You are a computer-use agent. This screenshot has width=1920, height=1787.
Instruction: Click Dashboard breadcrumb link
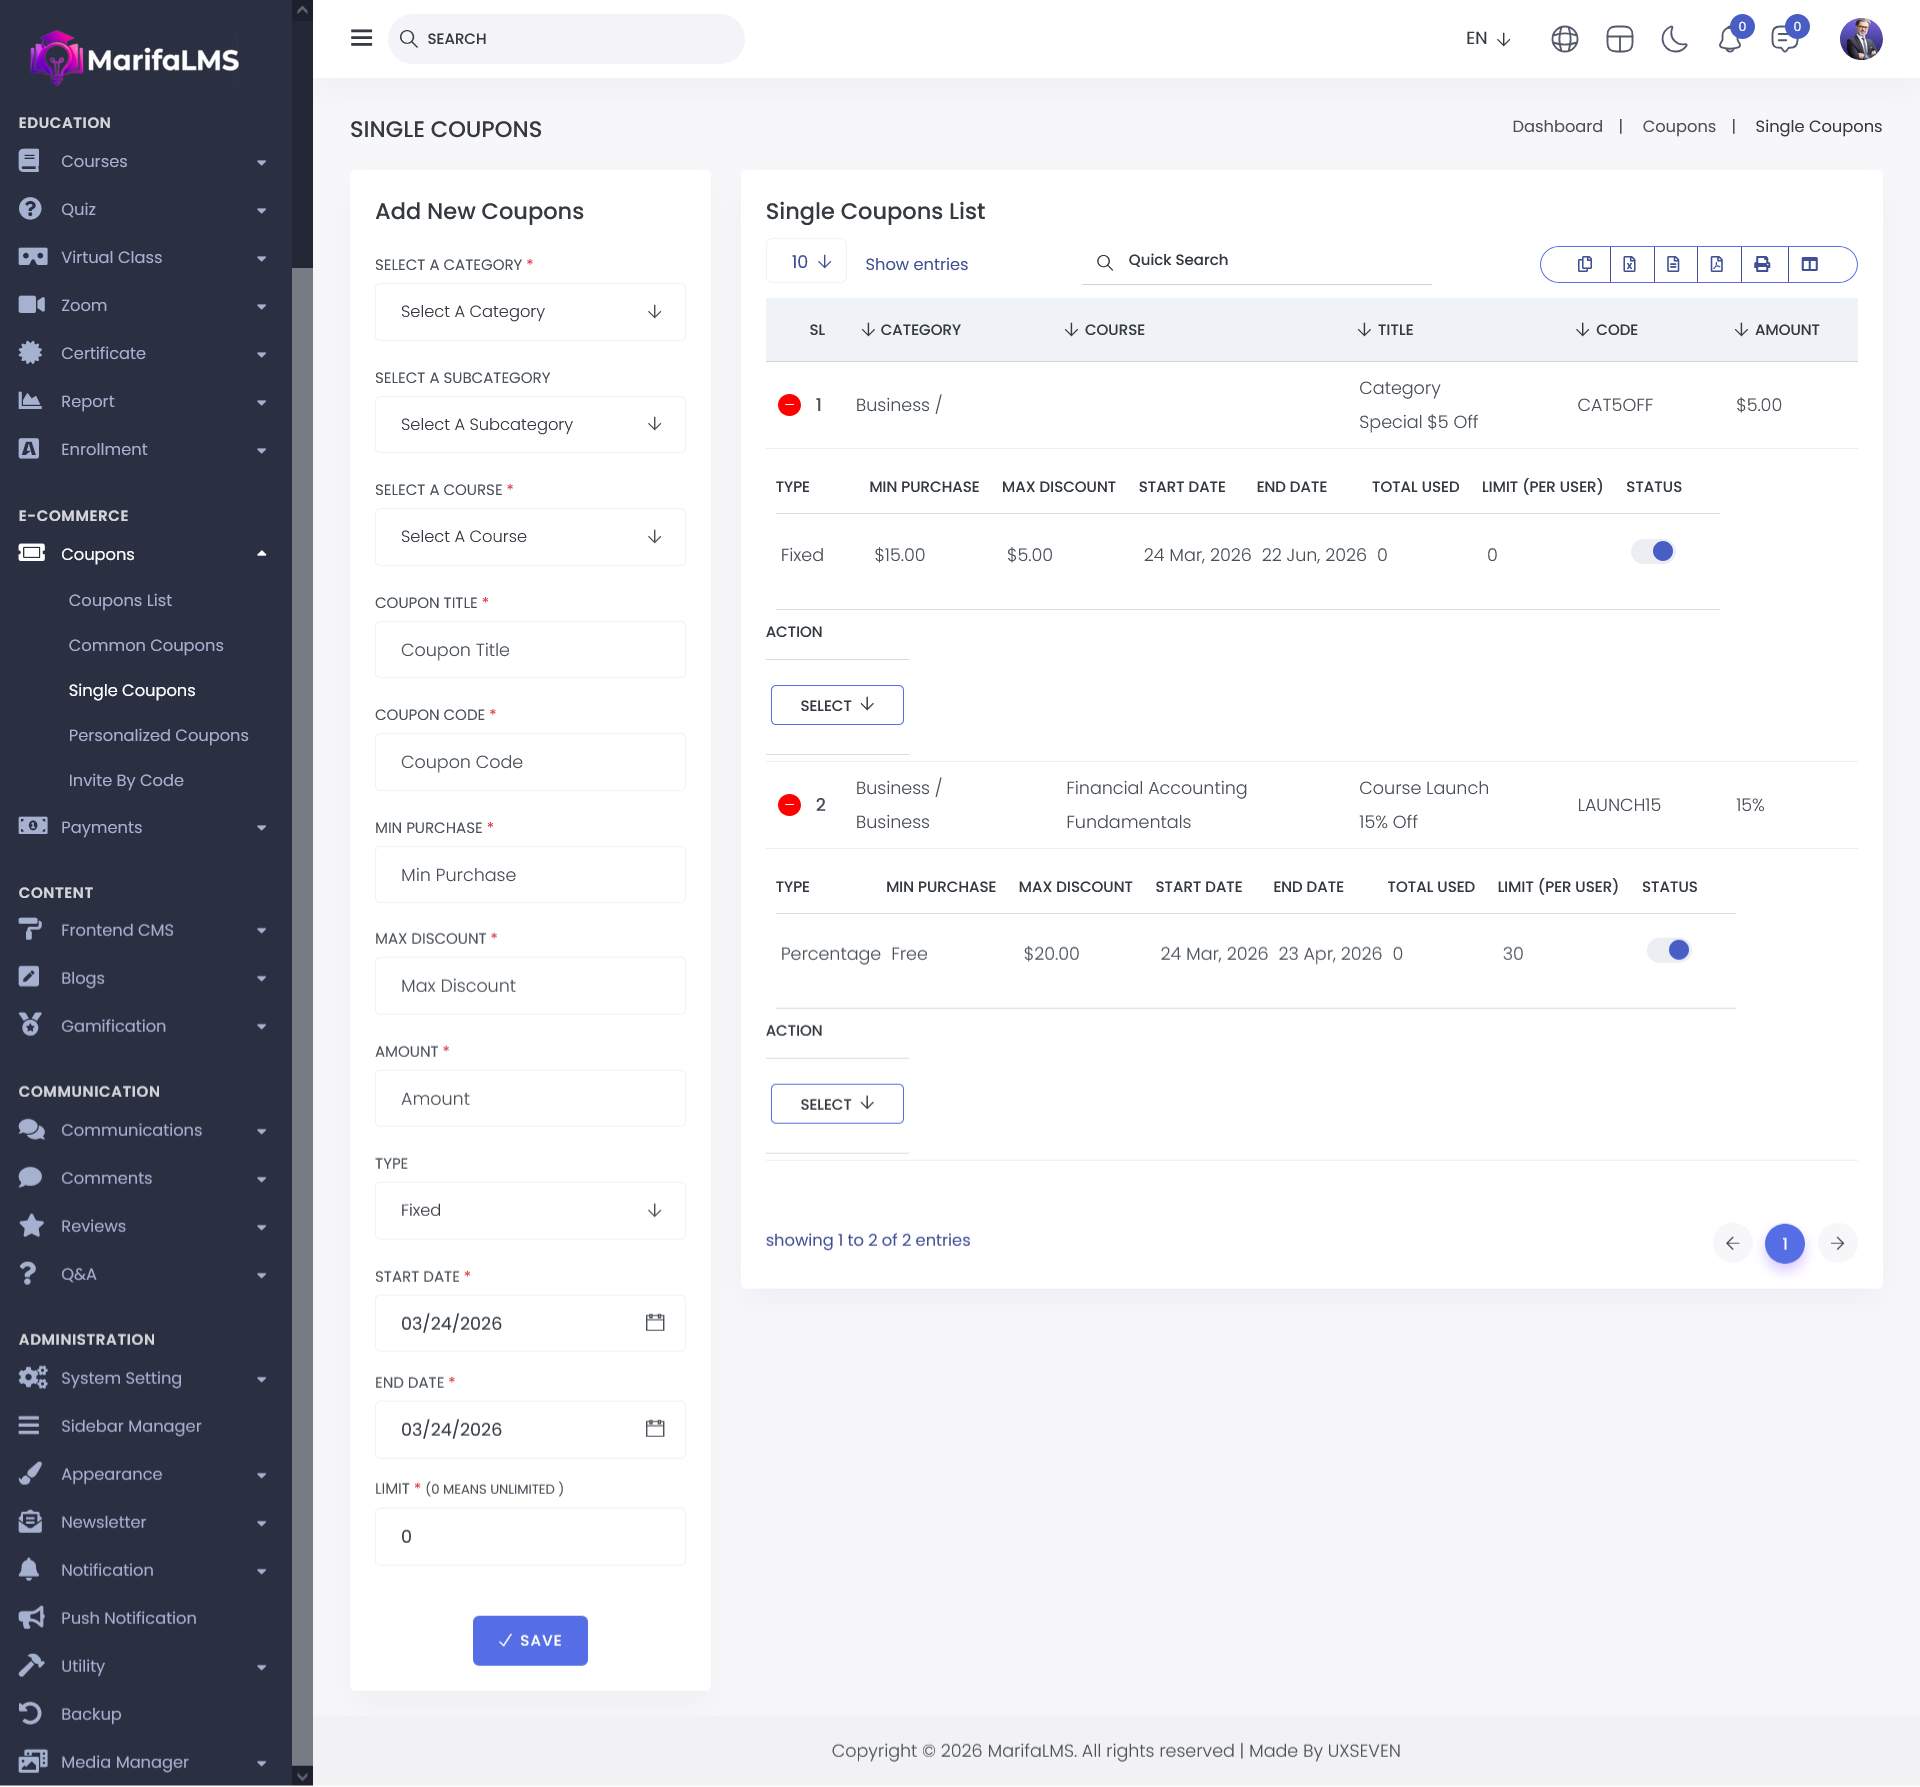(x=1557, y=126)
